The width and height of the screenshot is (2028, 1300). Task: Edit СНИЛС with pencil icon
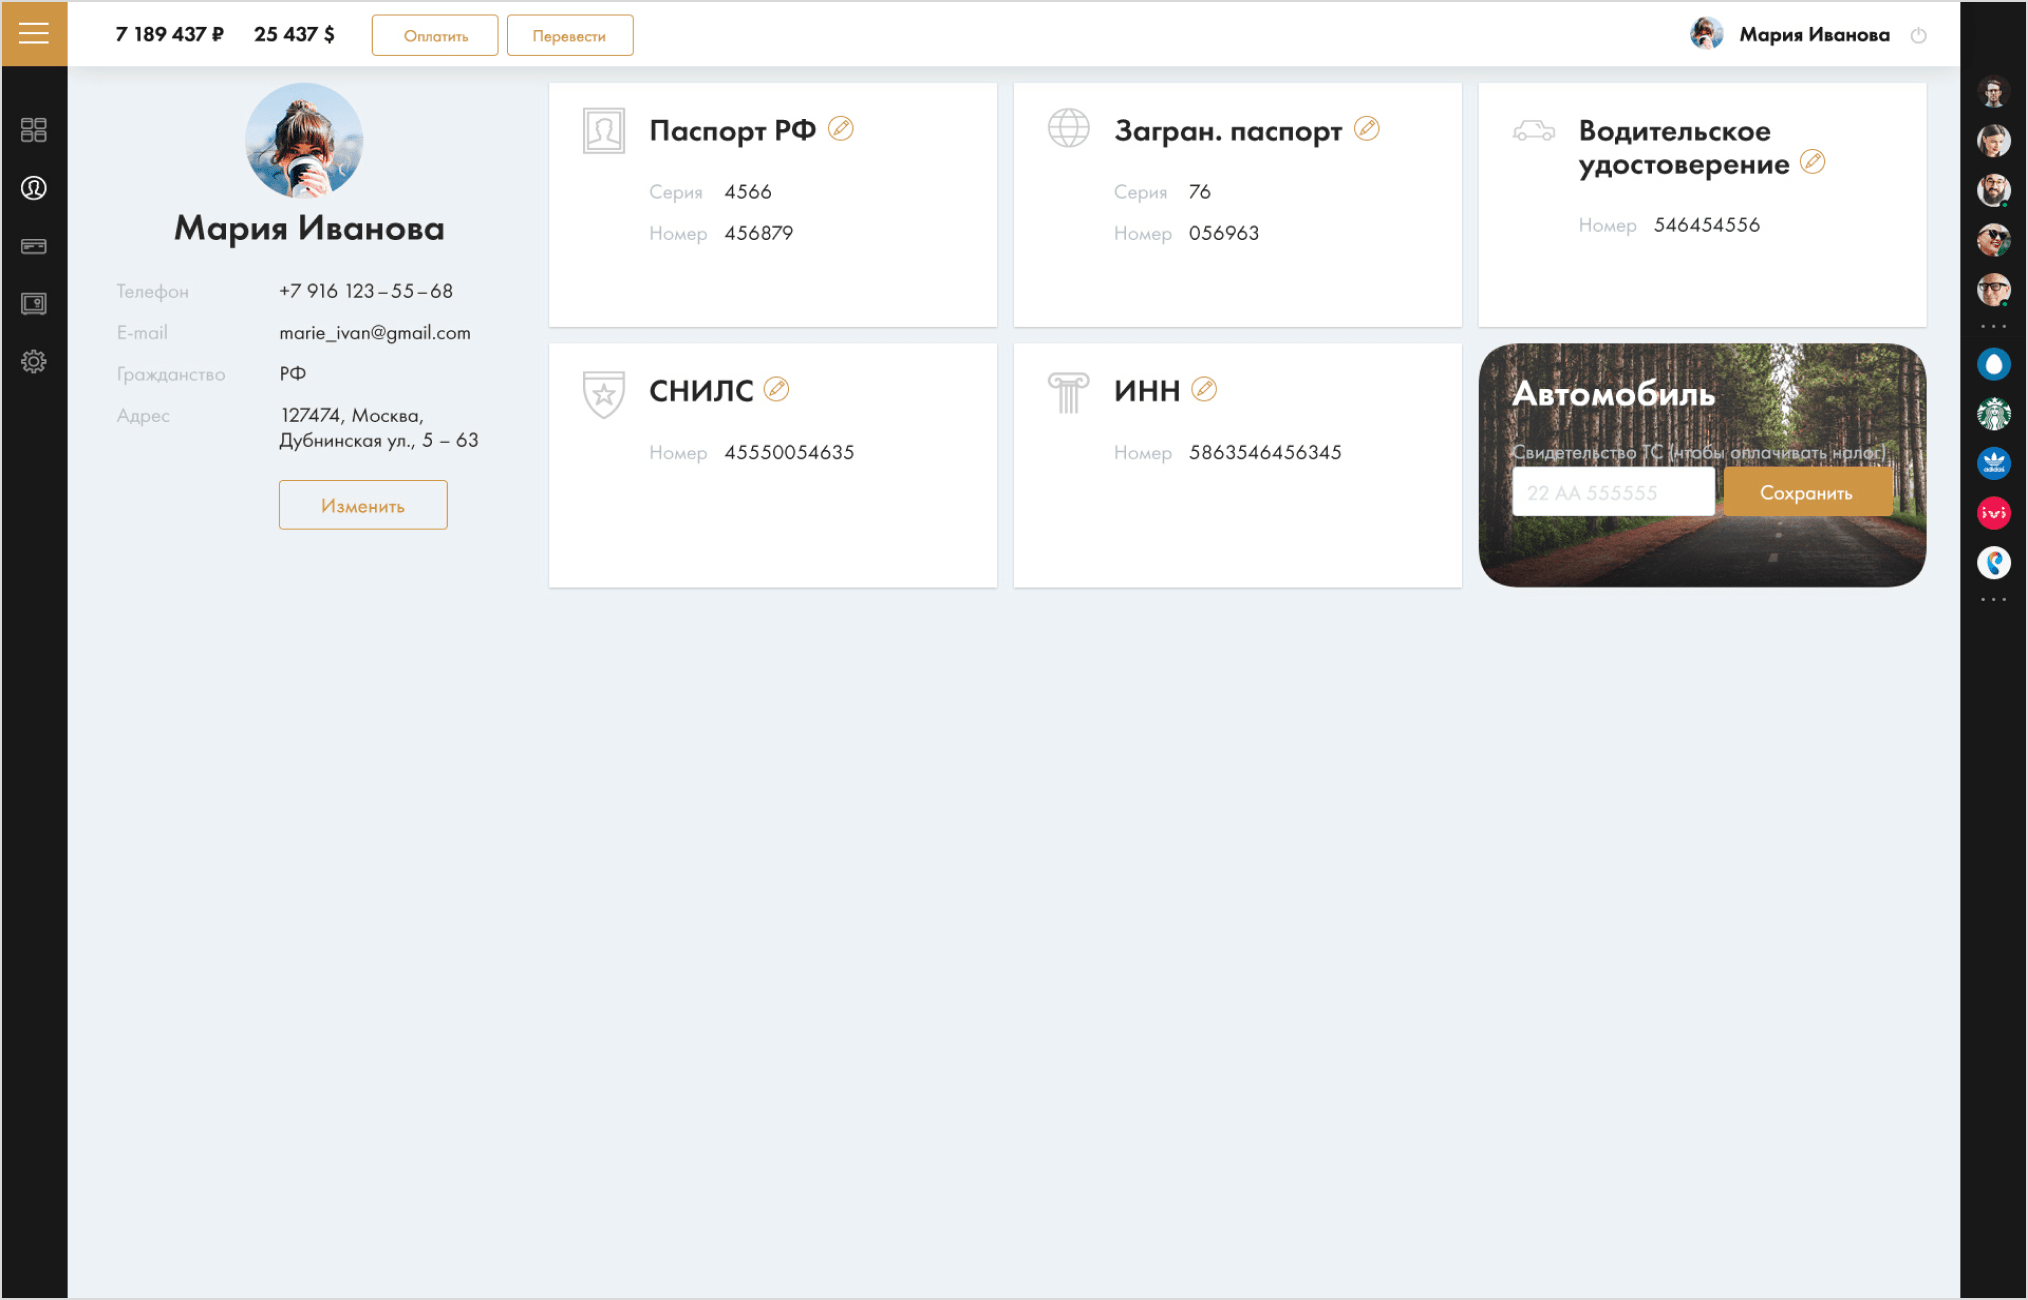coord(777,389)
